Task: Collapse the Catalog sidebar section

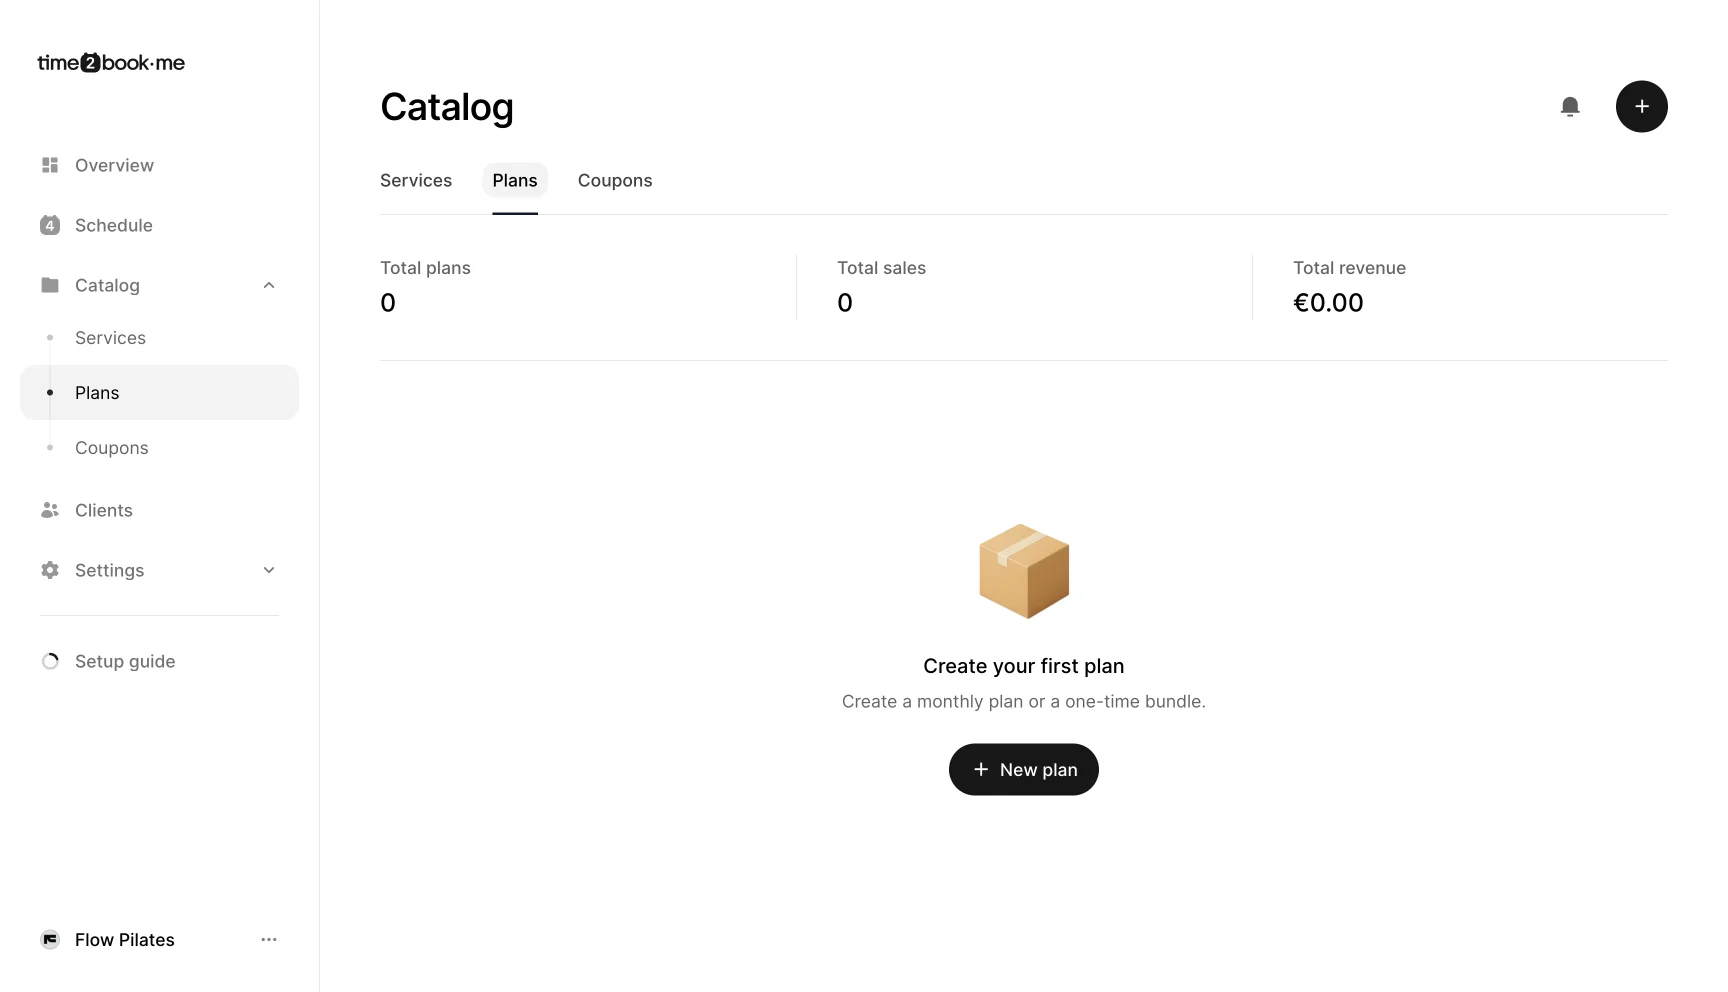Action: click(x=269, y=285)
